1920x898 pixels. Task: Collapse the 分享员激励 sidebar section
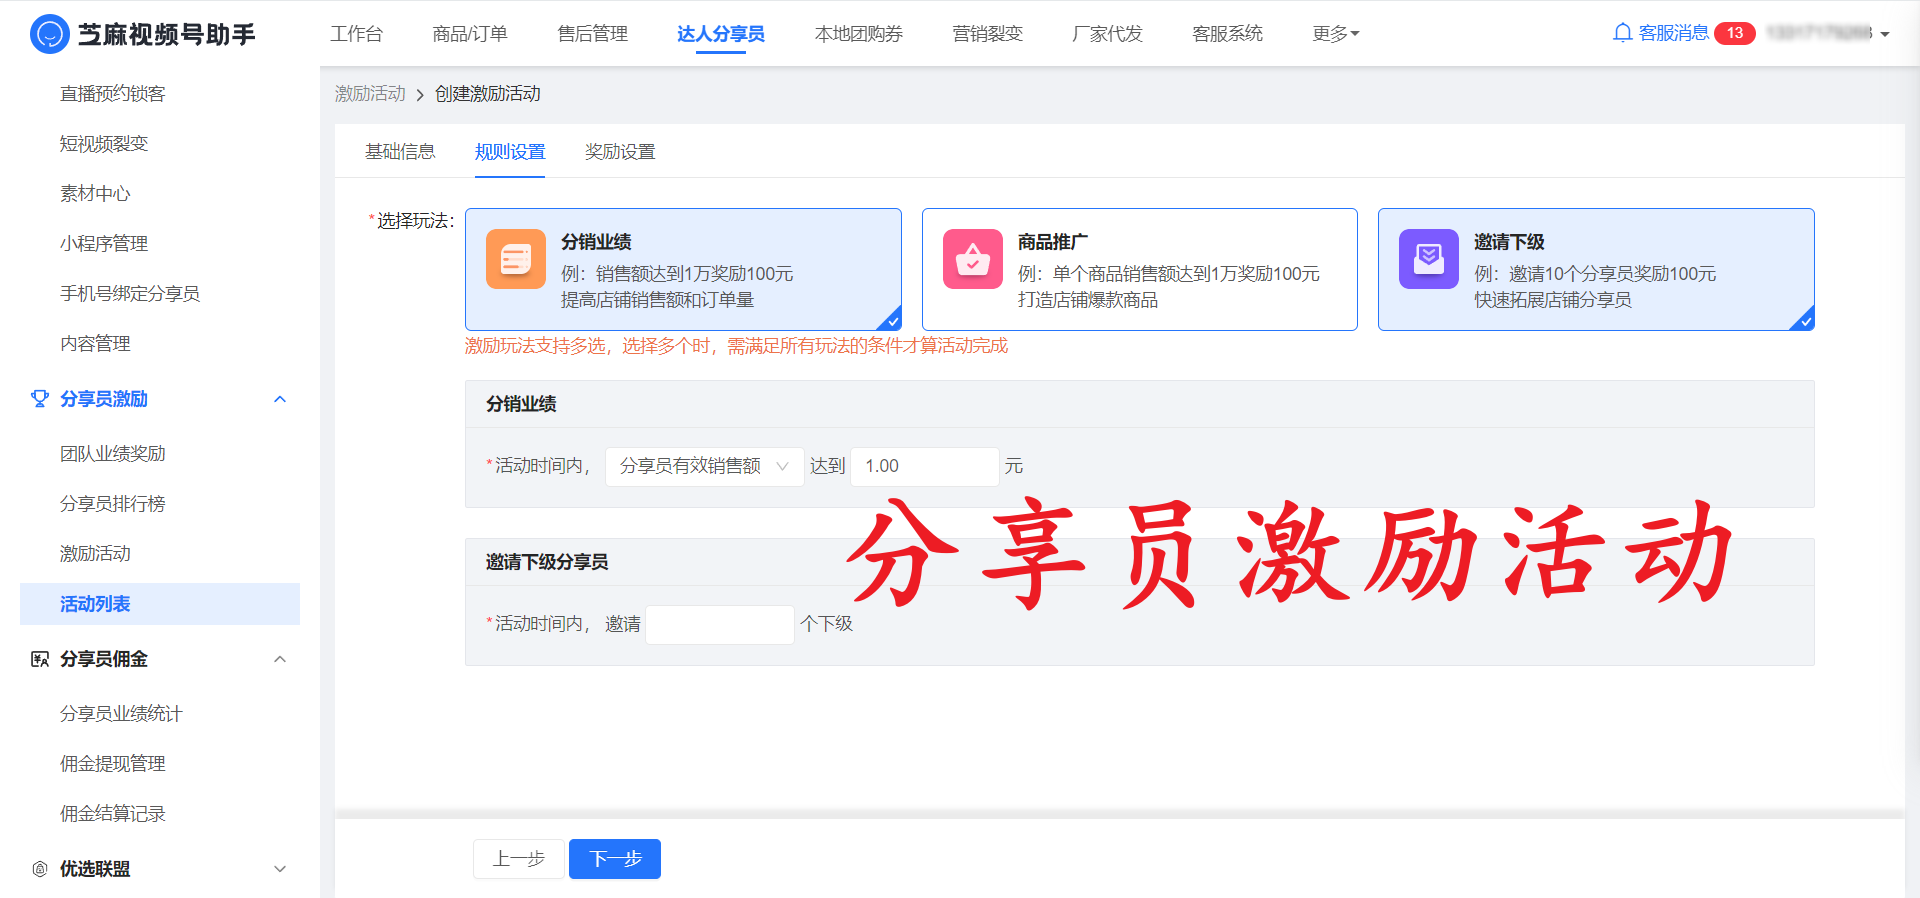[x=280, y=399]
